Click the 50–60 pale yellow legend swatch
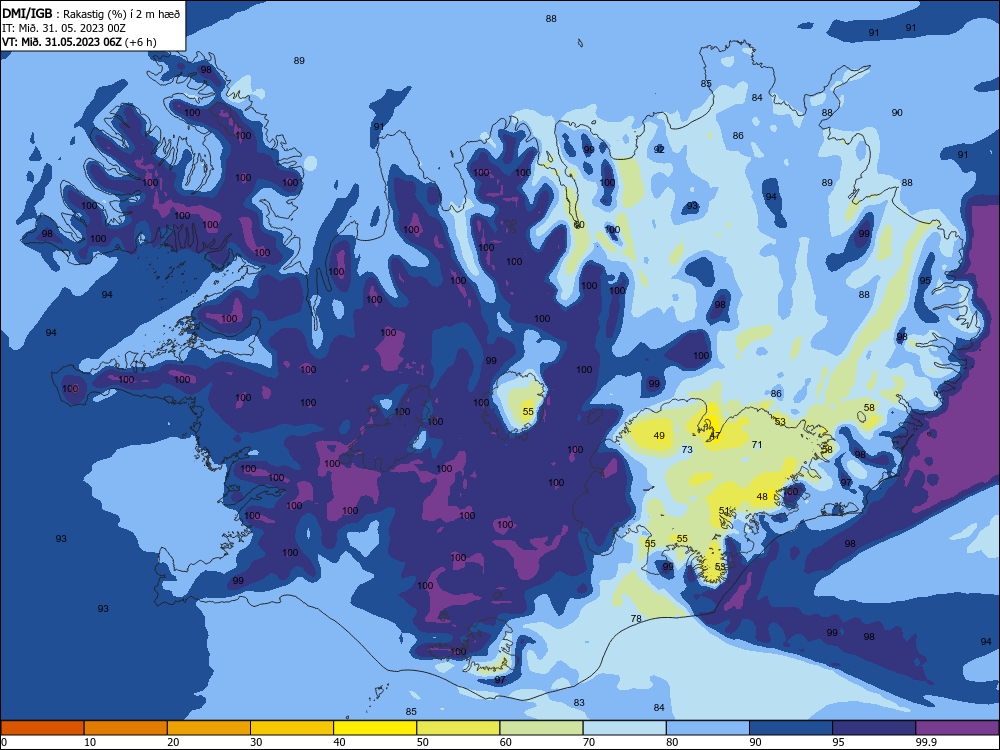The width and height of the screenshot is (1000, 750). coord(458,728)
